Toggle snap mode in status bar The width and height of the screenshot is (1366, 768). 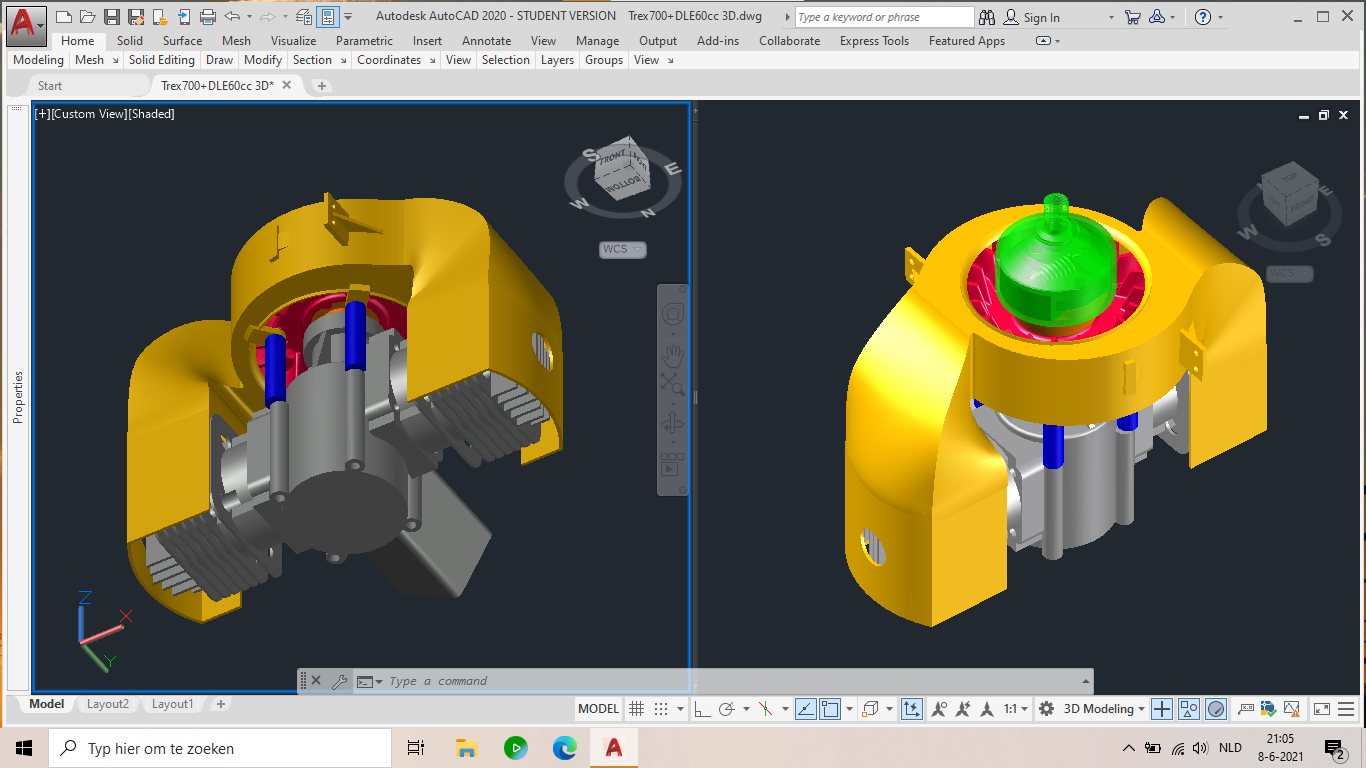pos(660,709)
